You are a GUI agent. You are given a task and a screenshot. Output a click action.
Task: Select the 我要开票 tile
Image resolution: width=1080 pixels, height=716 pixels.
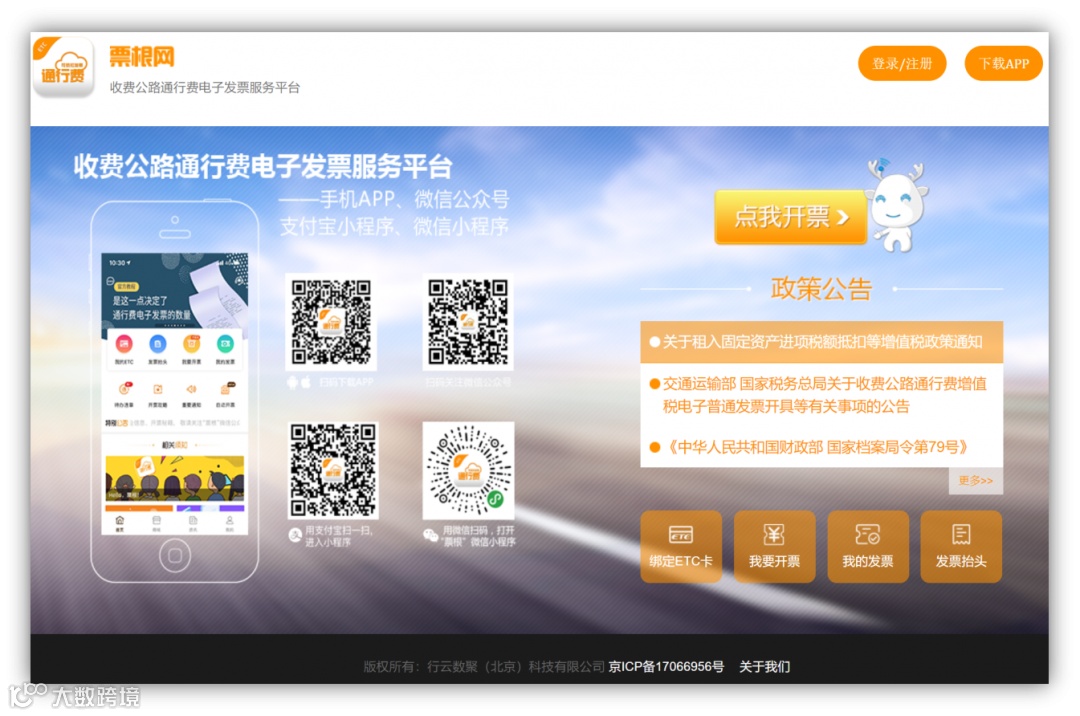tap(774, 547)
